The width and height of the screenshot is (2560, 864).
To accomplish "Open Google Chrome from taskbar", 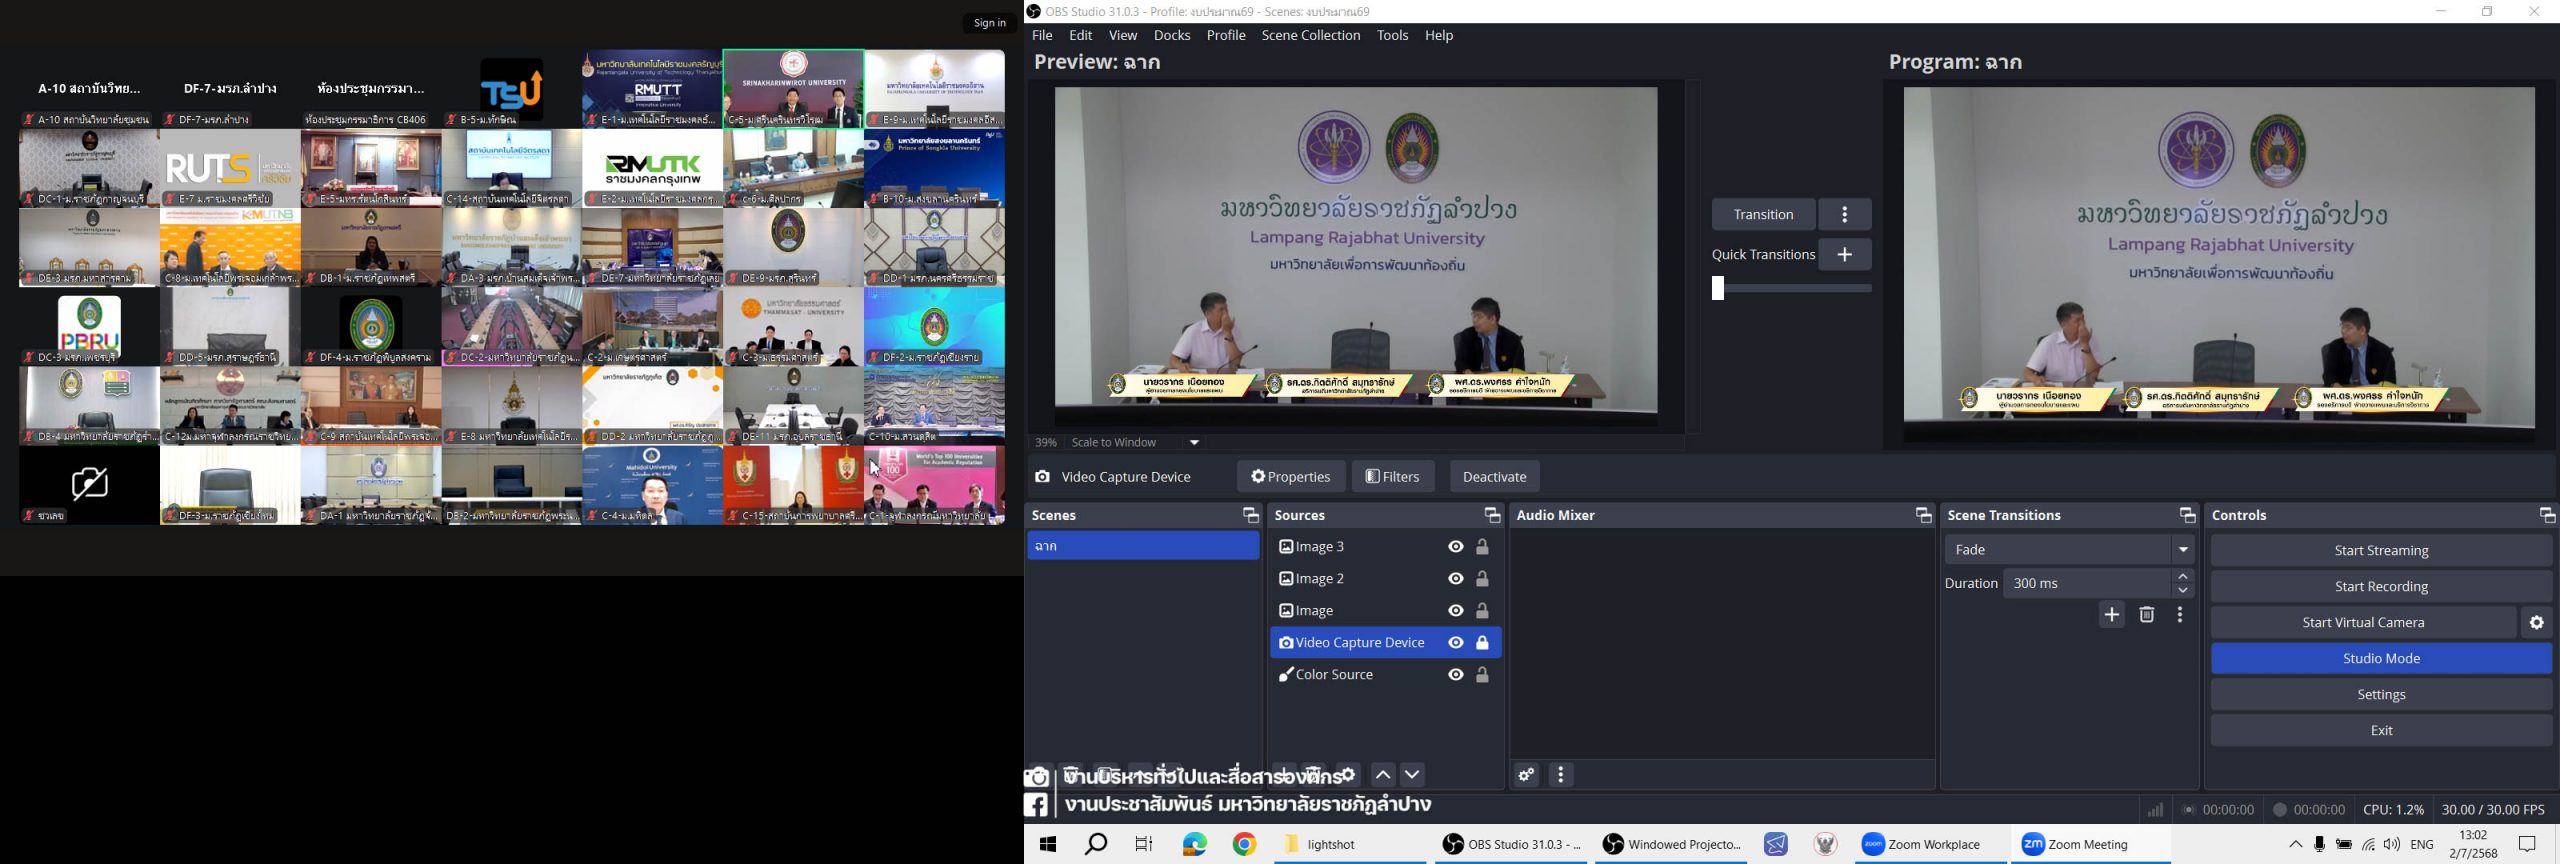I will point(1244,845).
